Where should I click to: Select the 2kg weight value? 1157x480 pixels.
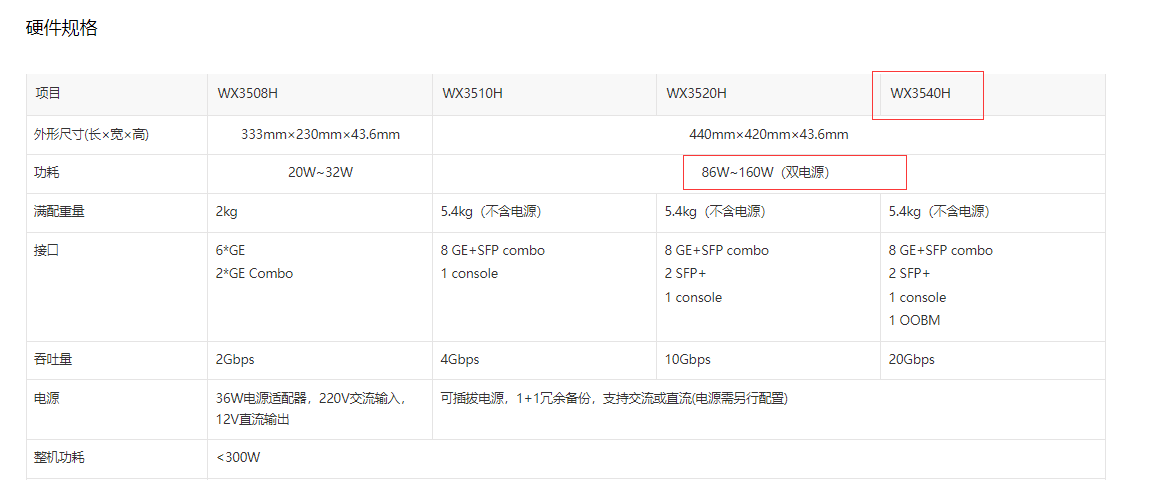point(226,212)
